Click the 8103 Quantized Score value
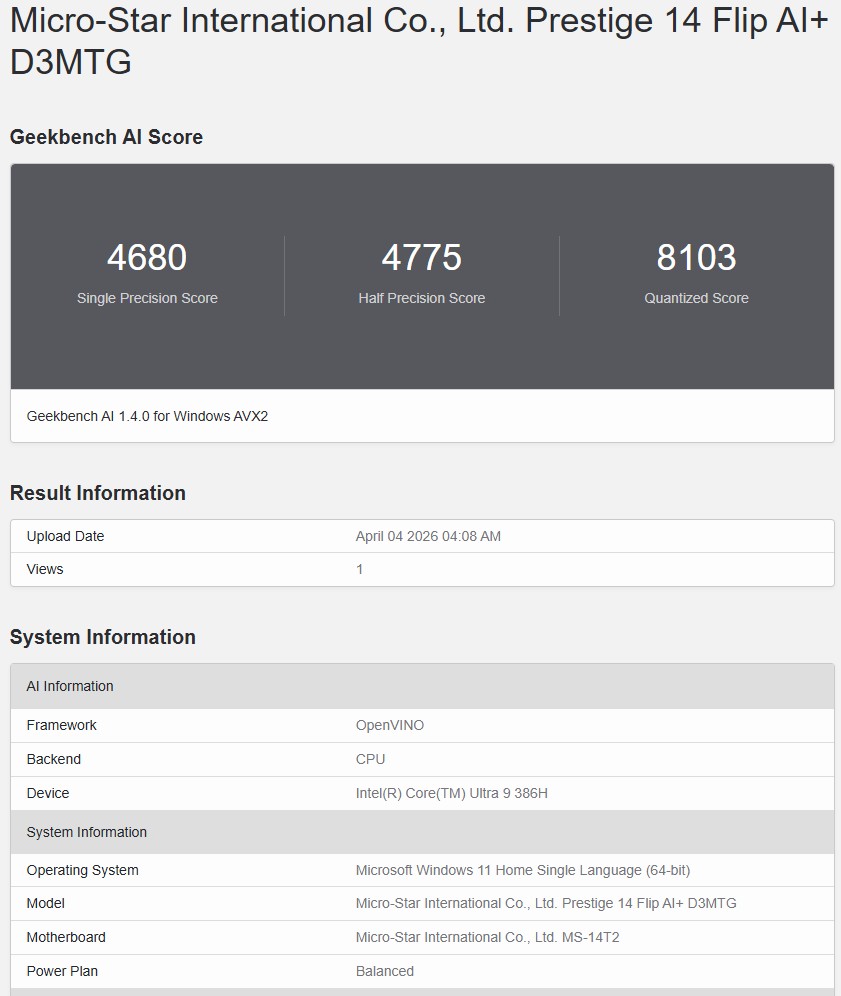The image size is (841, 996). point(696,257)
